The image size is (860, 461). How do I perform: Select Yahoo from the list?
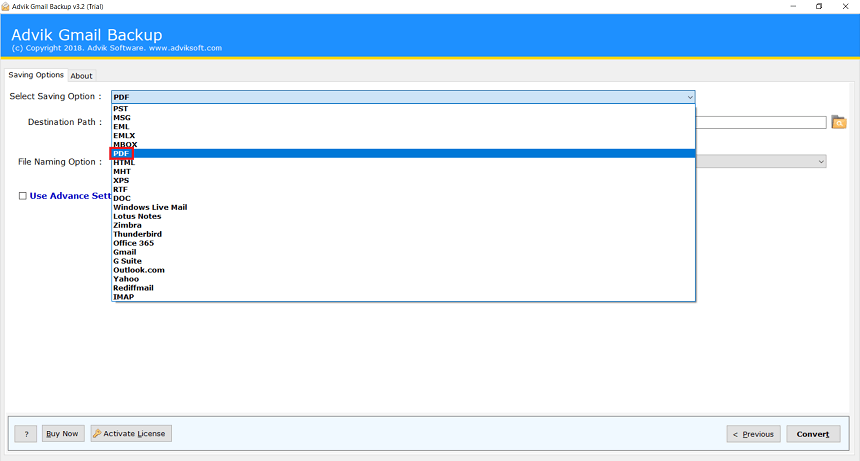(x=403, y=278)
